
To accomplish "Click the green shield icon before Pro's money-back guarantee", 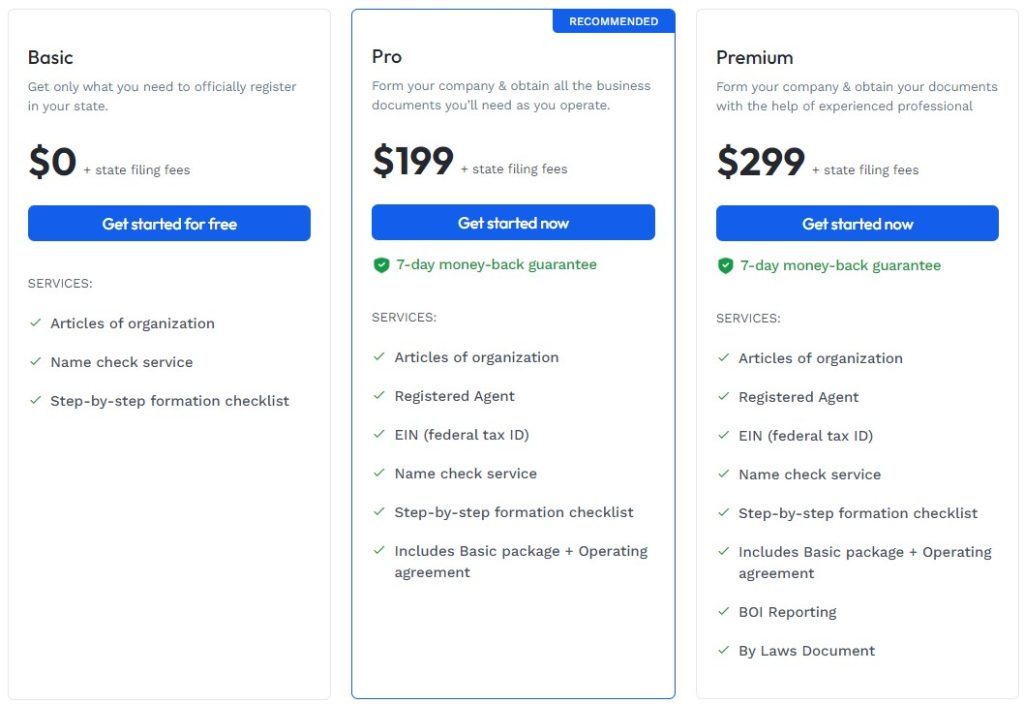I will coord(381,265).
